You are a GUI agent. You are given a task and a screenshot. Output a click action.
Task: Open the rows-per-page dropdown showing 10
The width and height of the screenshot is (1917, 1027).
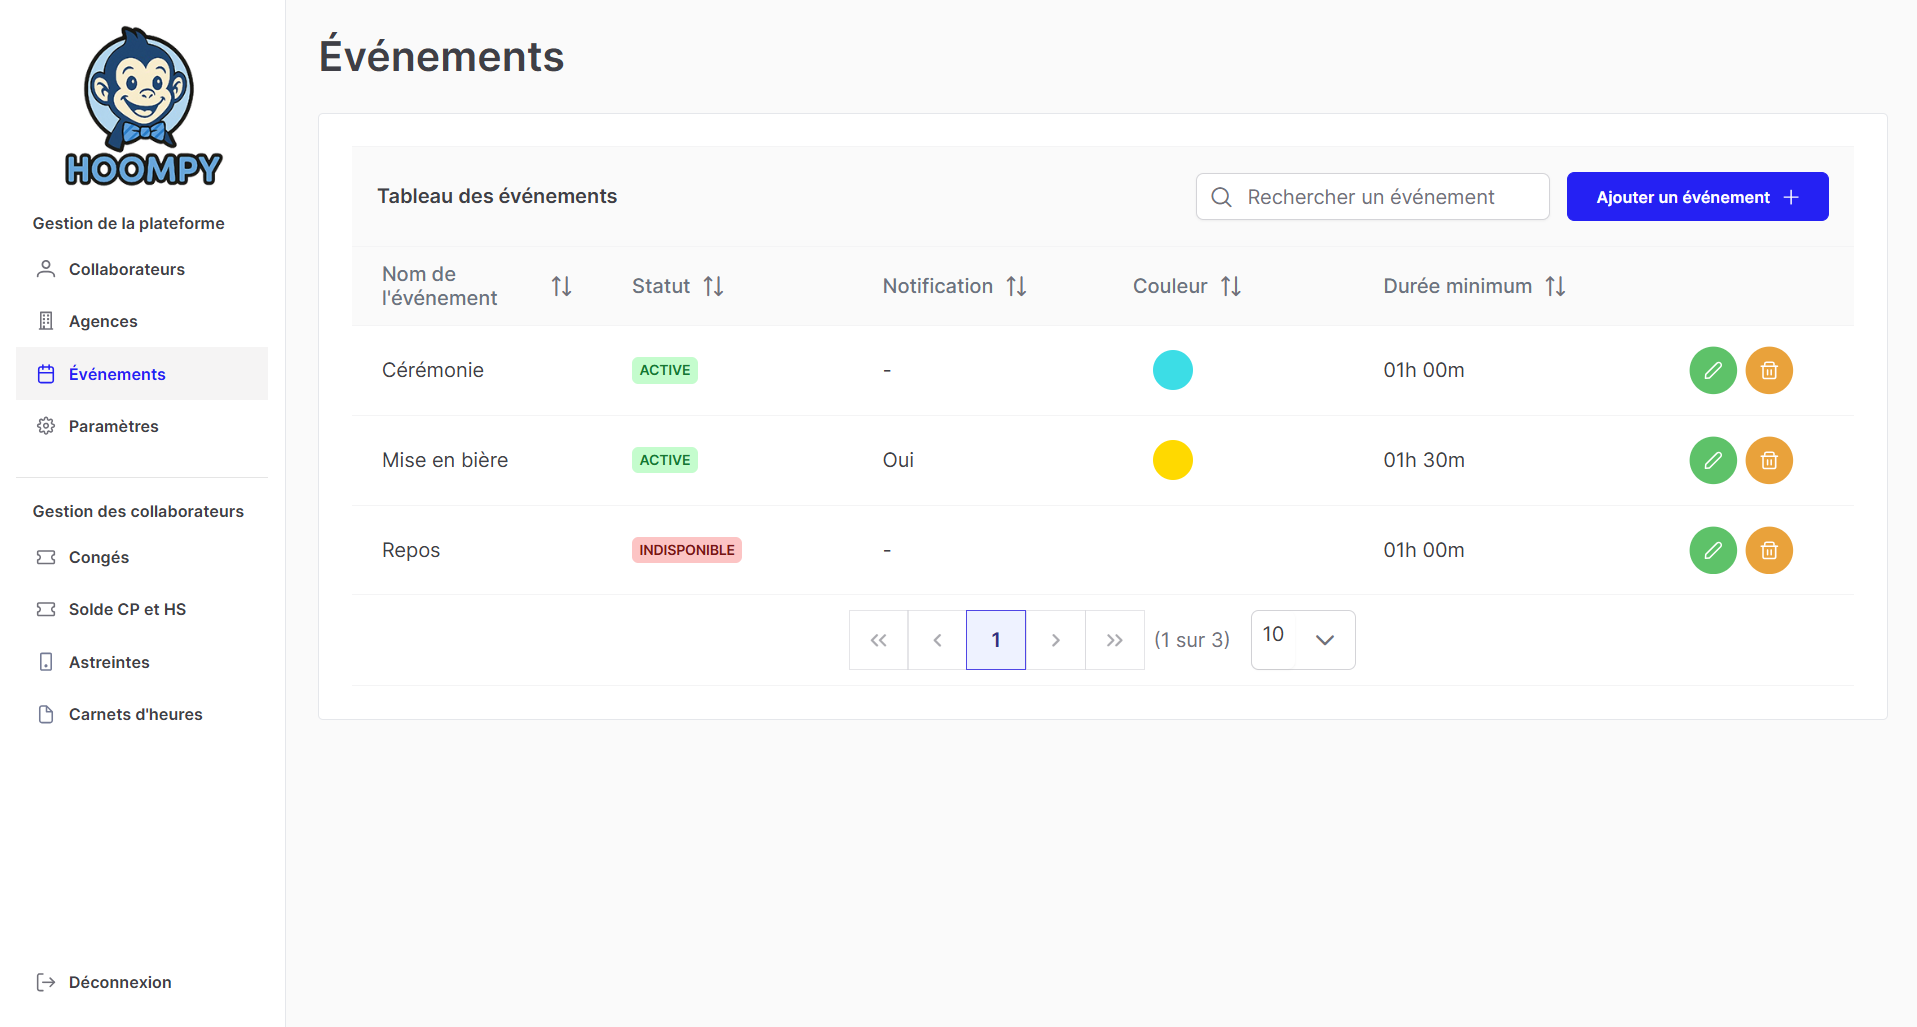pos(1303,640)
